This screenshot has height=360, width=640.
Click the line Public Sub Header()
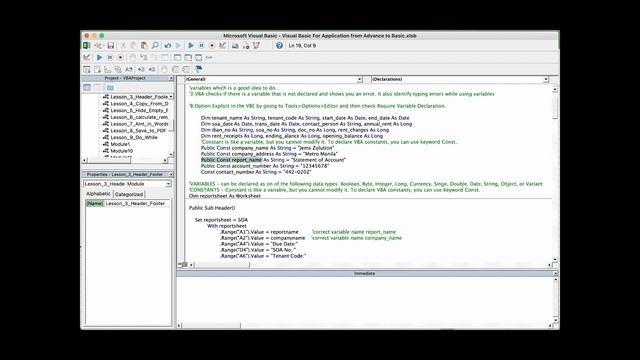click(212, 208)
